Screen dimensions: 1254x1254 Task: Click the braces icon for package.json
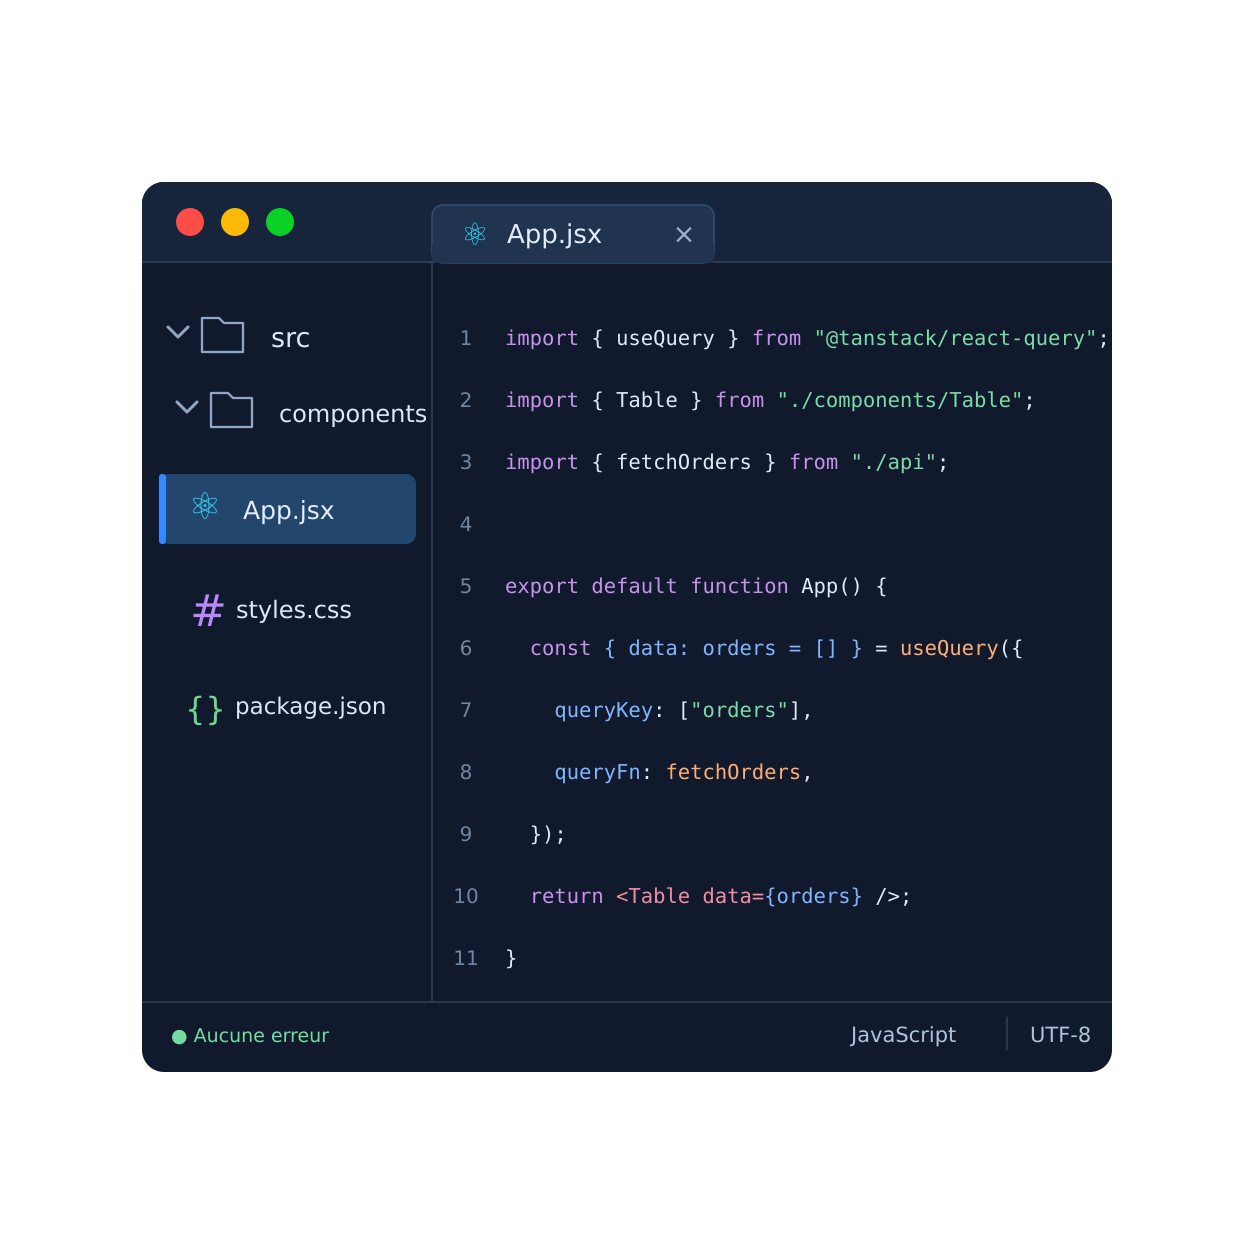coord(205,709)
